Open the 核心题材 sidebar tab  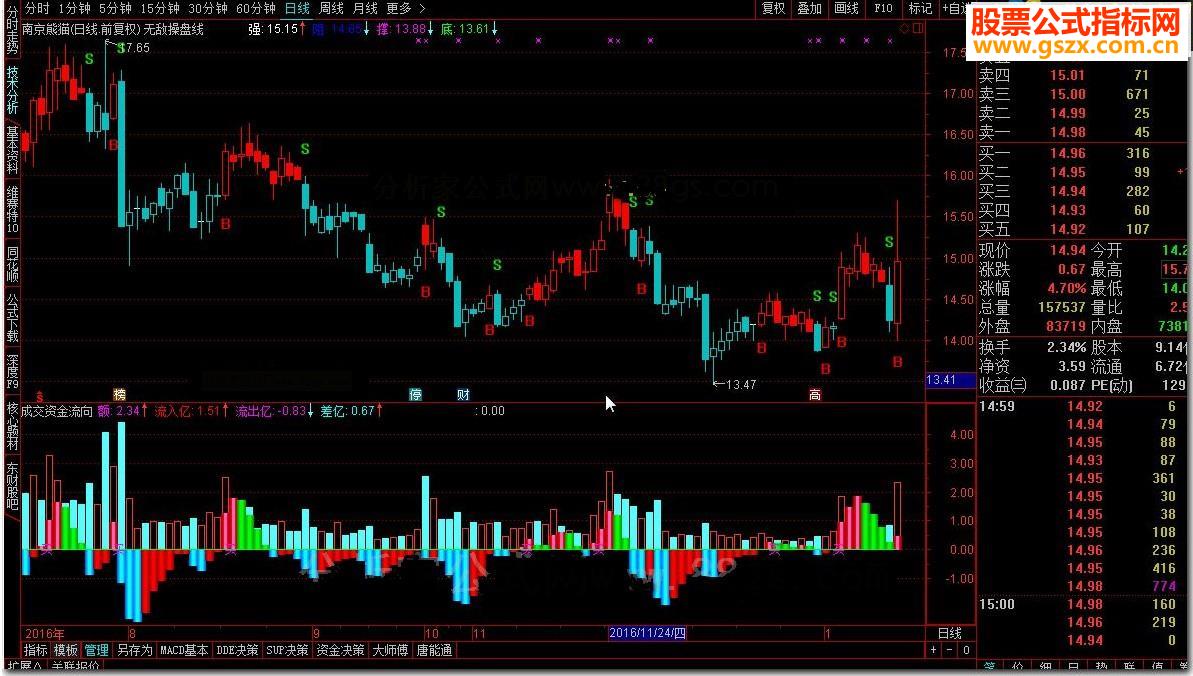click(x=12, y=427)
